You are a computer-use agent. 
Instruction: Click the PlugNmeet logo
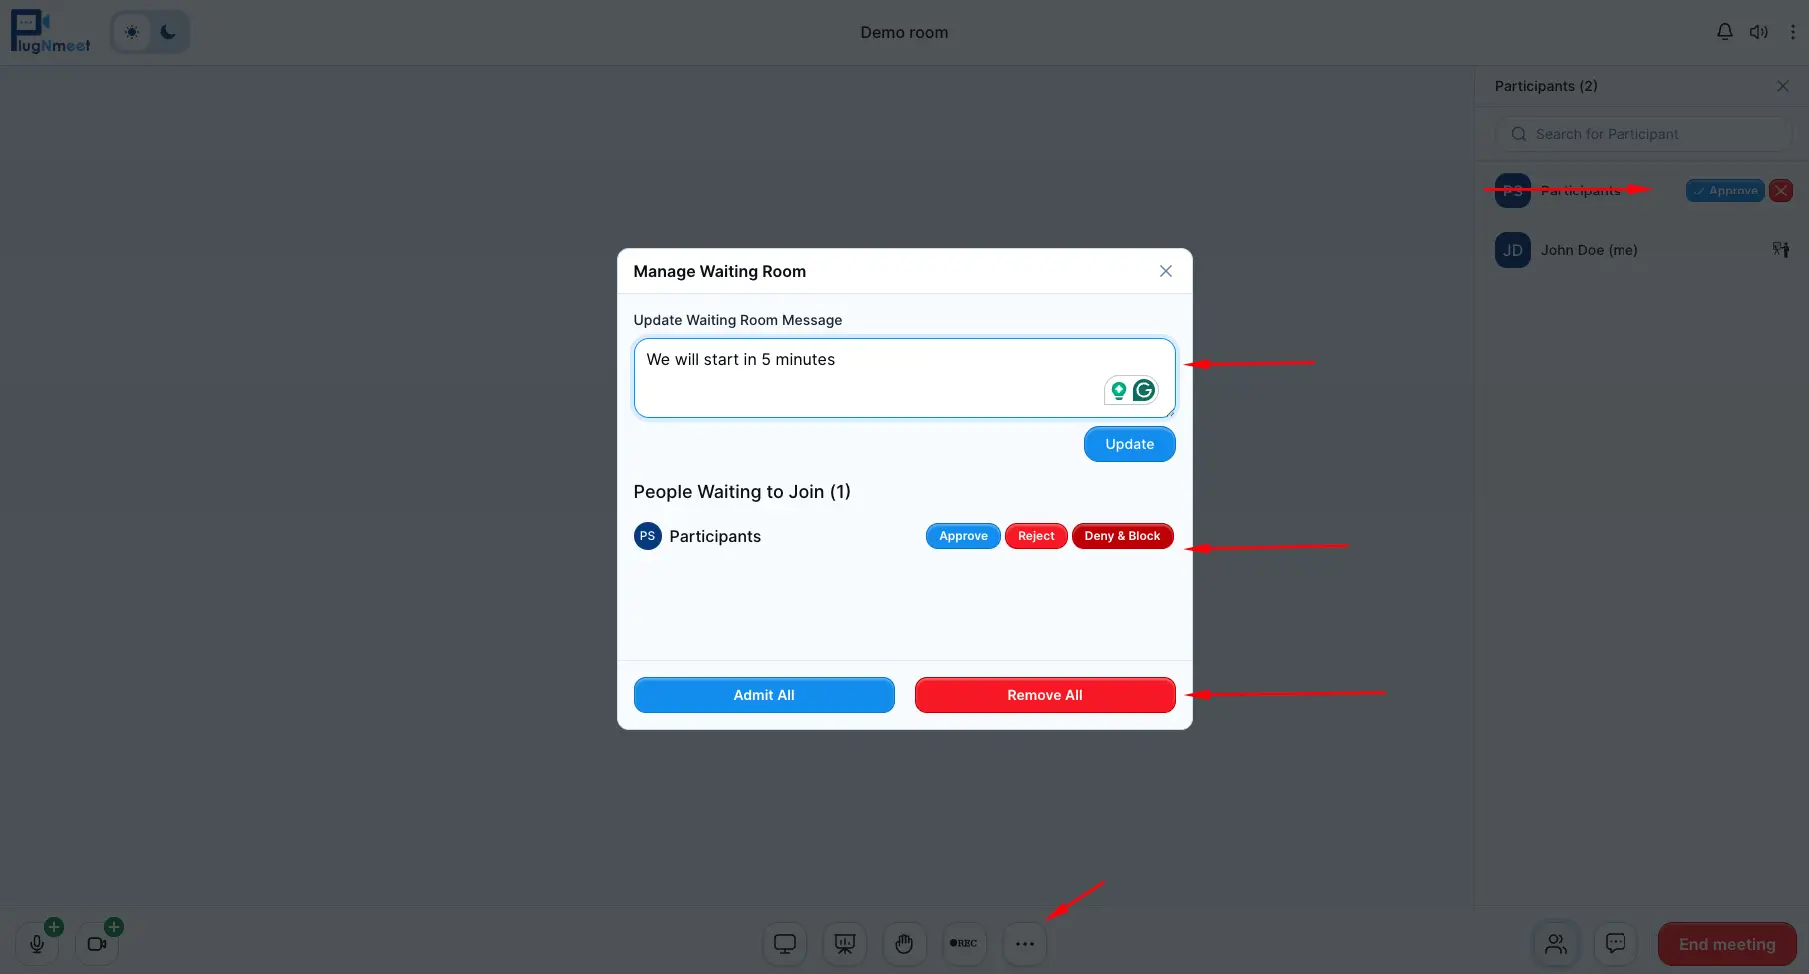(x=49, y=30)
